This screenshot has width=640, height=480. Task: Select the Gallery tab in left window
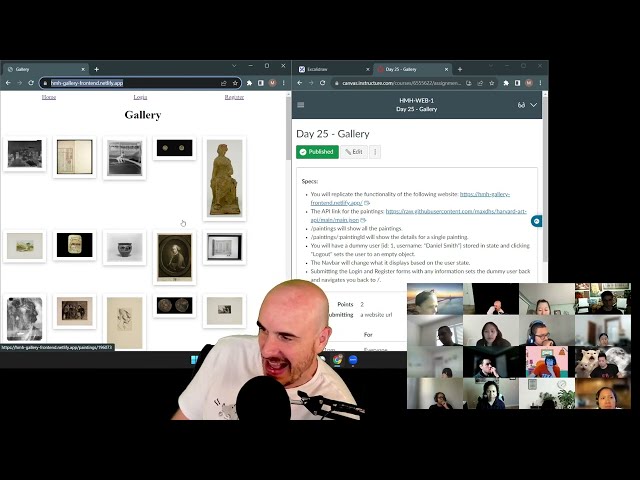pyautogui.click(x=45, y=69)
